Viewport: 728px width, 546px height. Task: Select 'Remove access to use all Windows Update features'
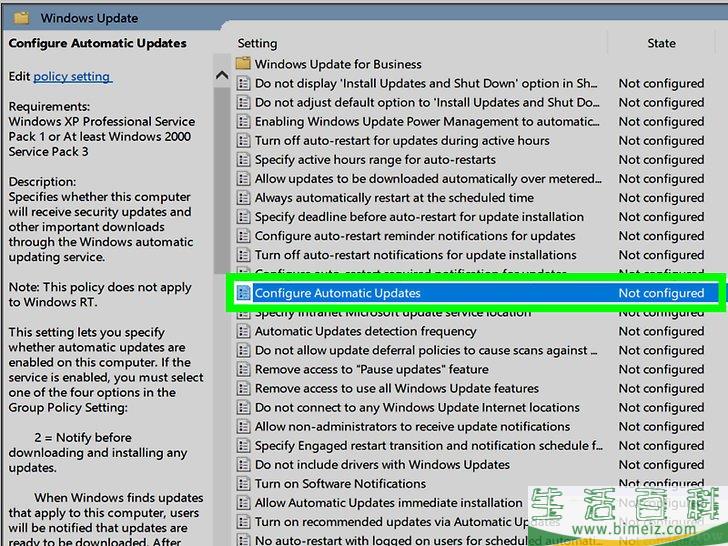coord(397,388)
